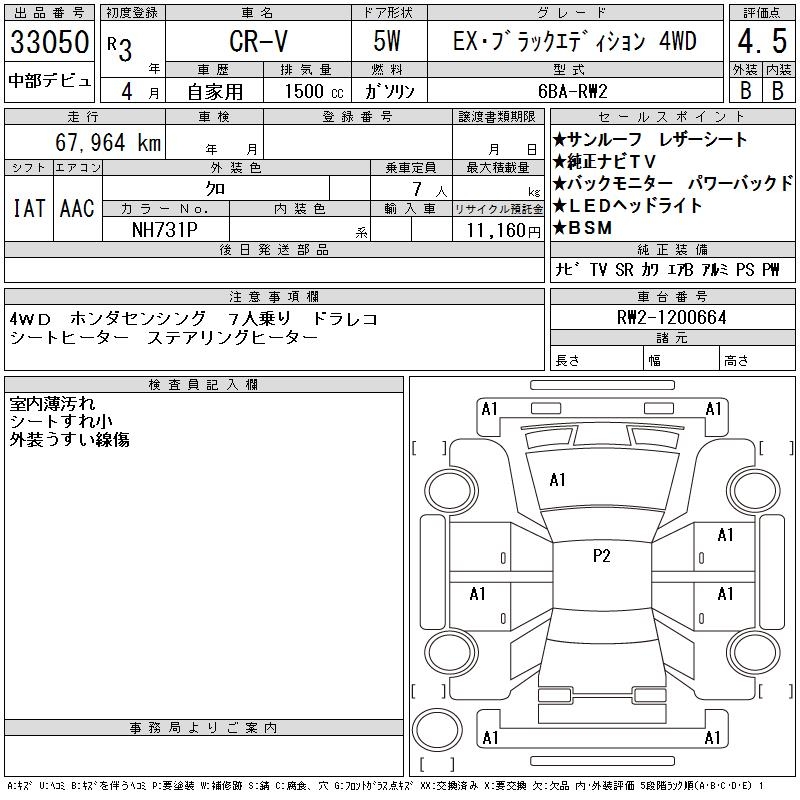Click exterior grade B under 外装
The image size is (800, 800).
[745, 91]
